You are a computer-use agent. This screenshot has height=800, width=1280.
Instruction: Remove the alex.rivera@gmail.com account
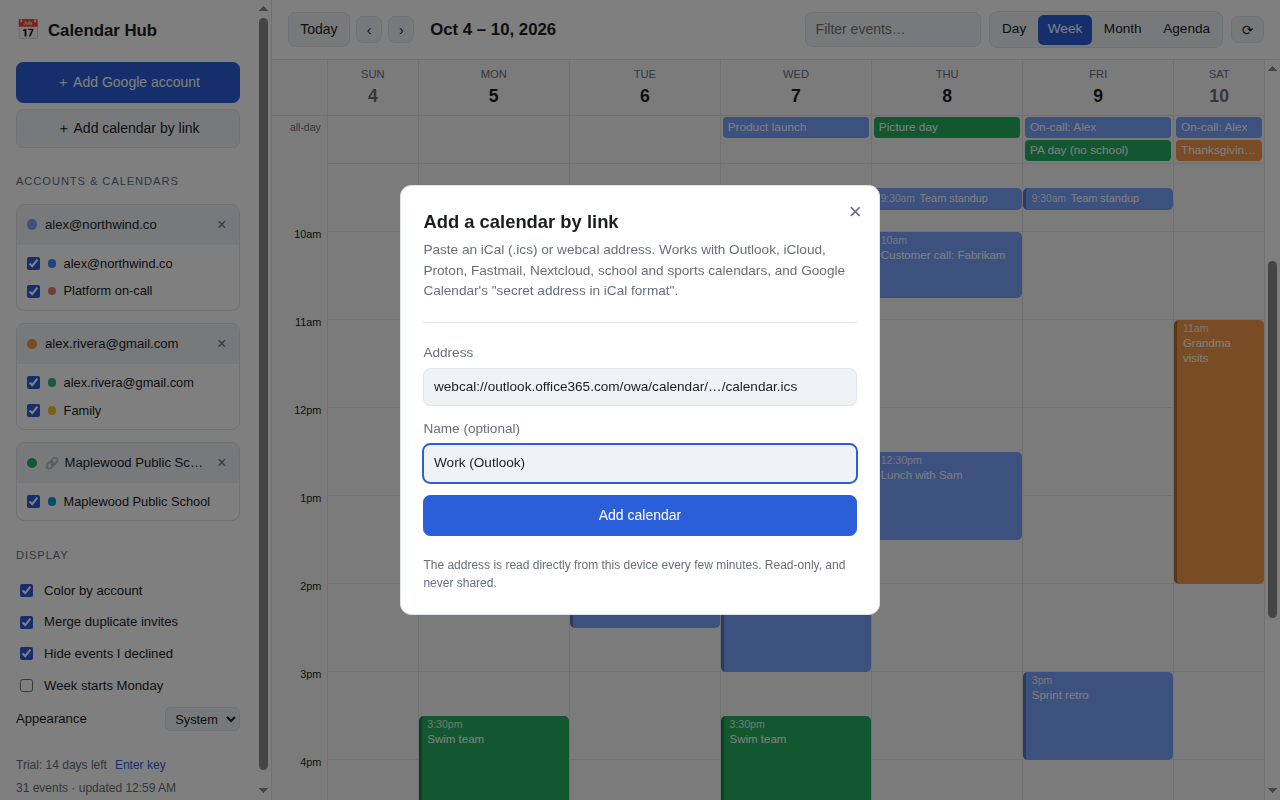[x=222, y=344]
